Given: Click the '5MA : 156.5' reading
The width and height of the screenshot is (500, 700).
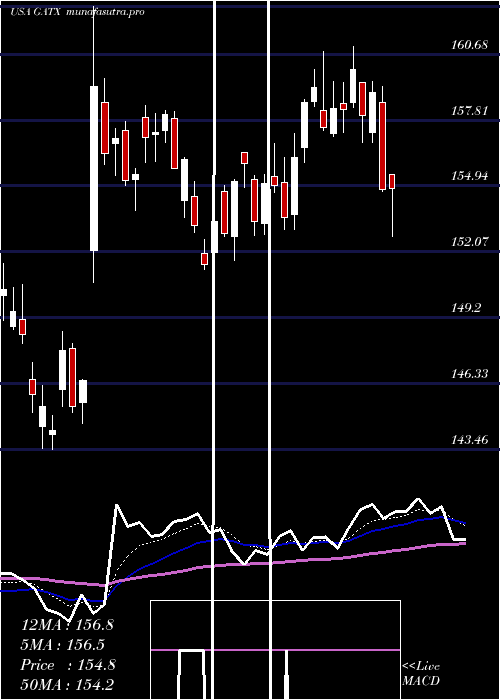Looking at the screenshot, I should 63,645.
